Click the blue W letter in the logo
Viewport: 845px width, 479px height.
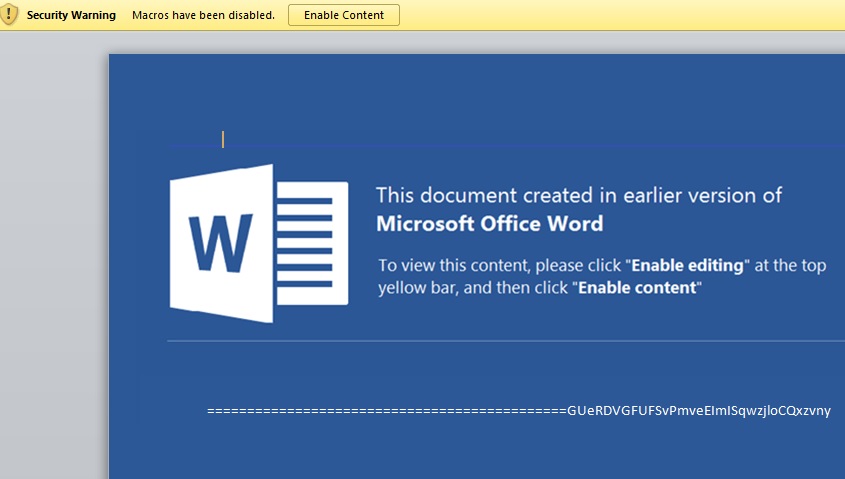point(222,243)
